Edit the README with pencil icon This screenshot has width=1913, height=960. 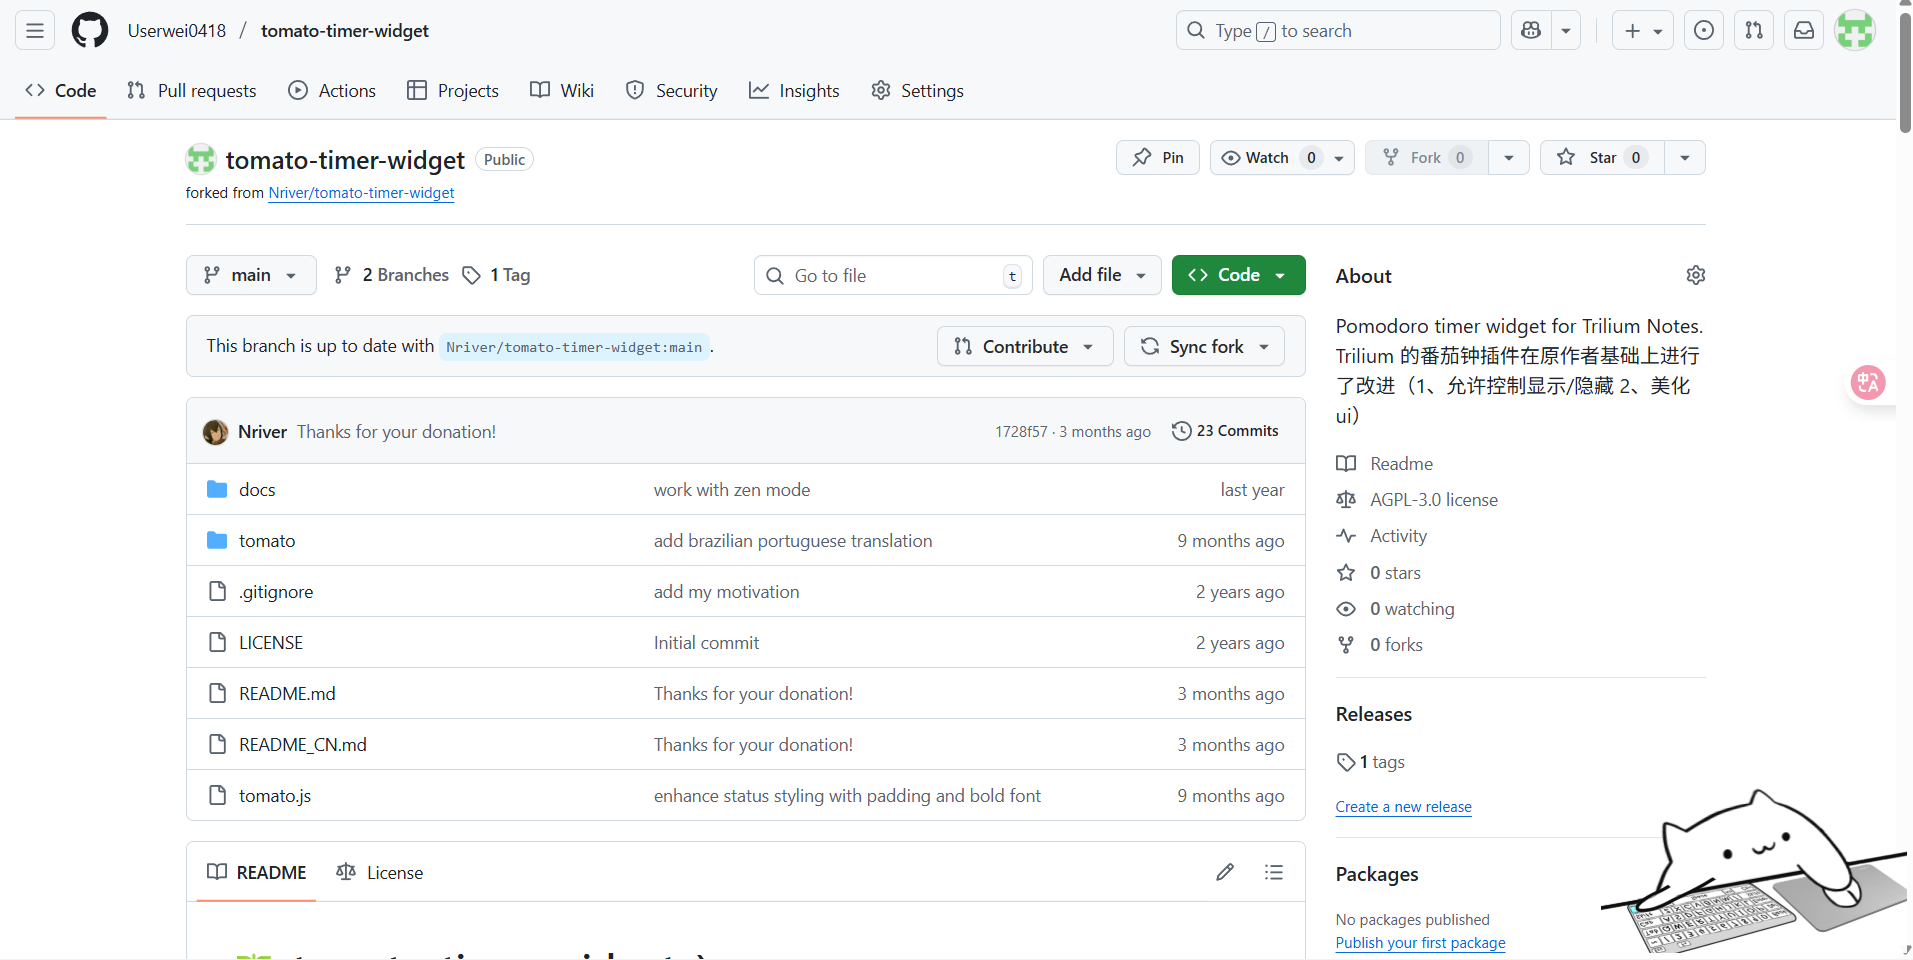click(x=1225, y=872)
